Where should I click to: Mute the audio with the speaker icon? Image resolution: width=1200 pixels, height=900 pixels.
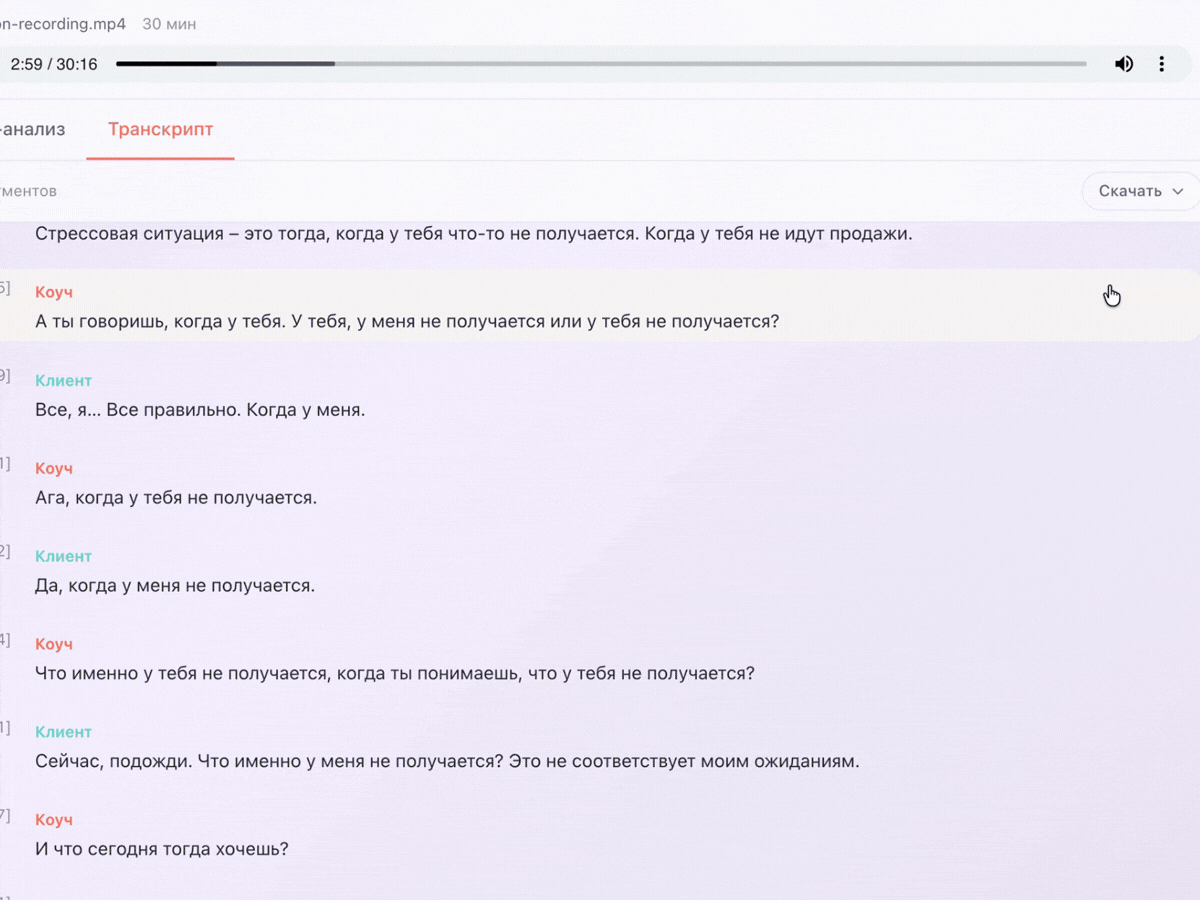coord(1124,64)
